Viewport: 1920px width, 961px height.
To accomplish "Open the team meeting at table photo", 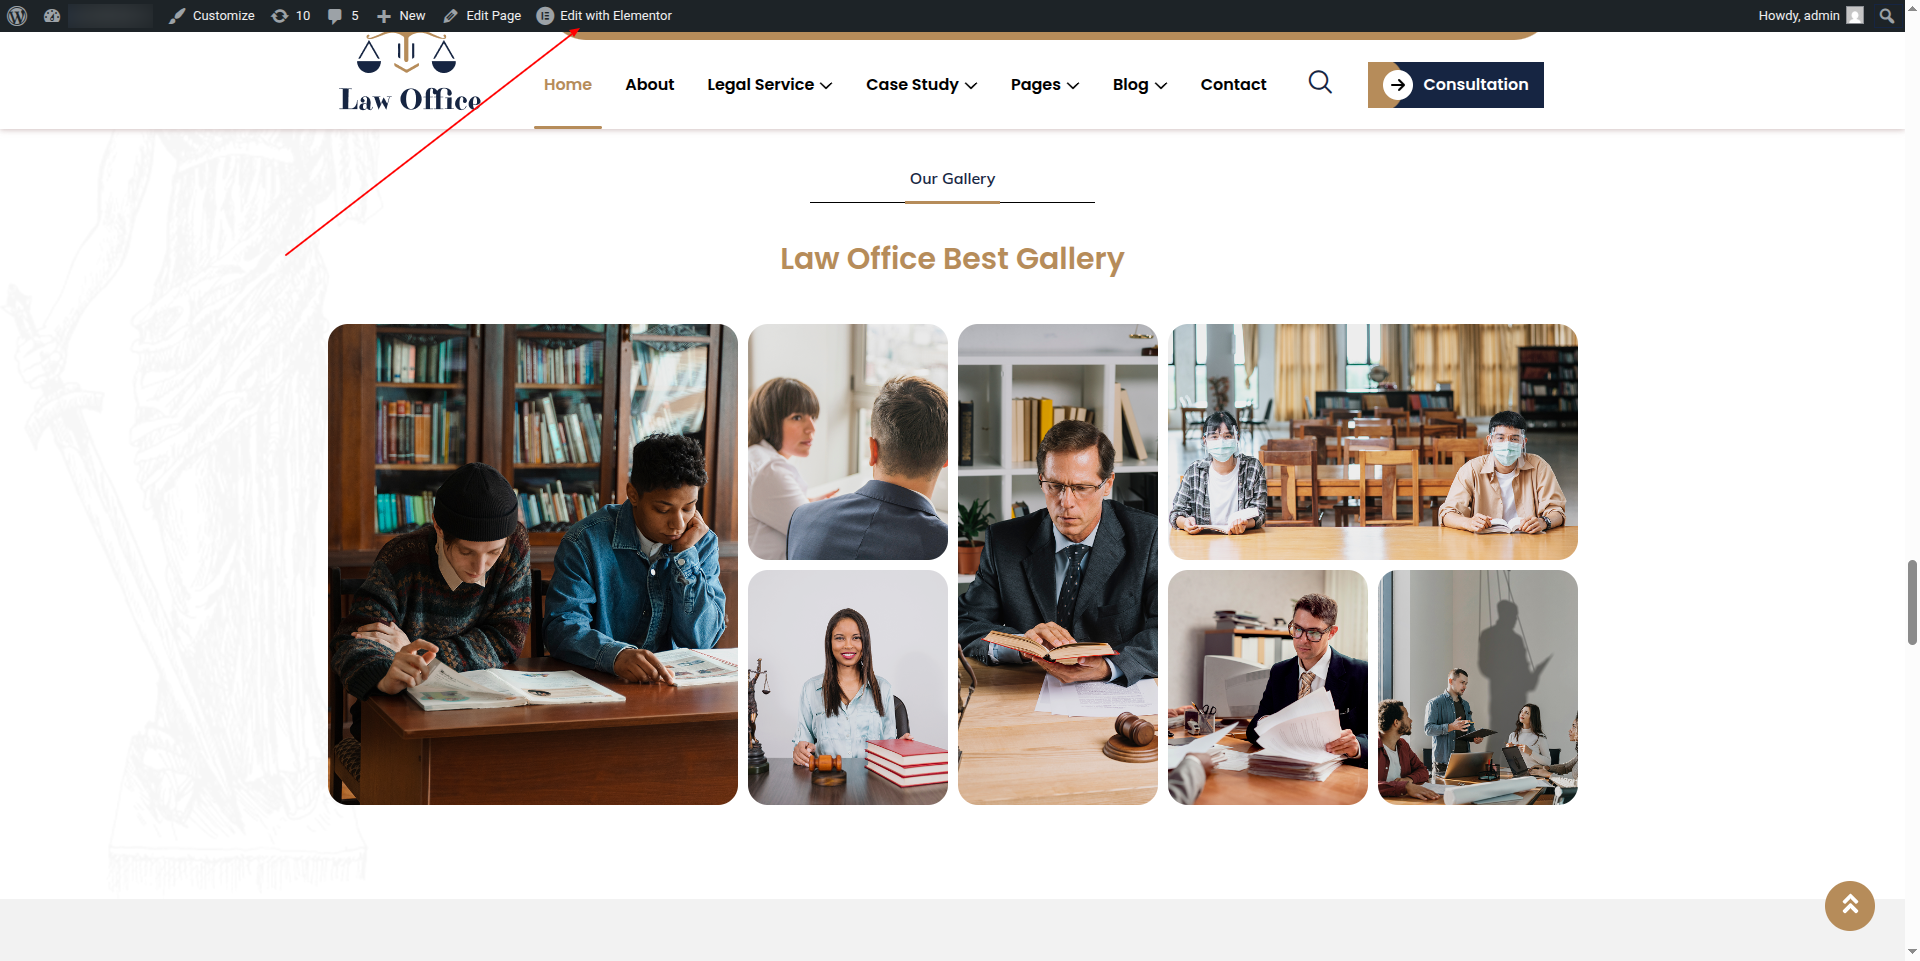I will click(x=1478, y=687).
